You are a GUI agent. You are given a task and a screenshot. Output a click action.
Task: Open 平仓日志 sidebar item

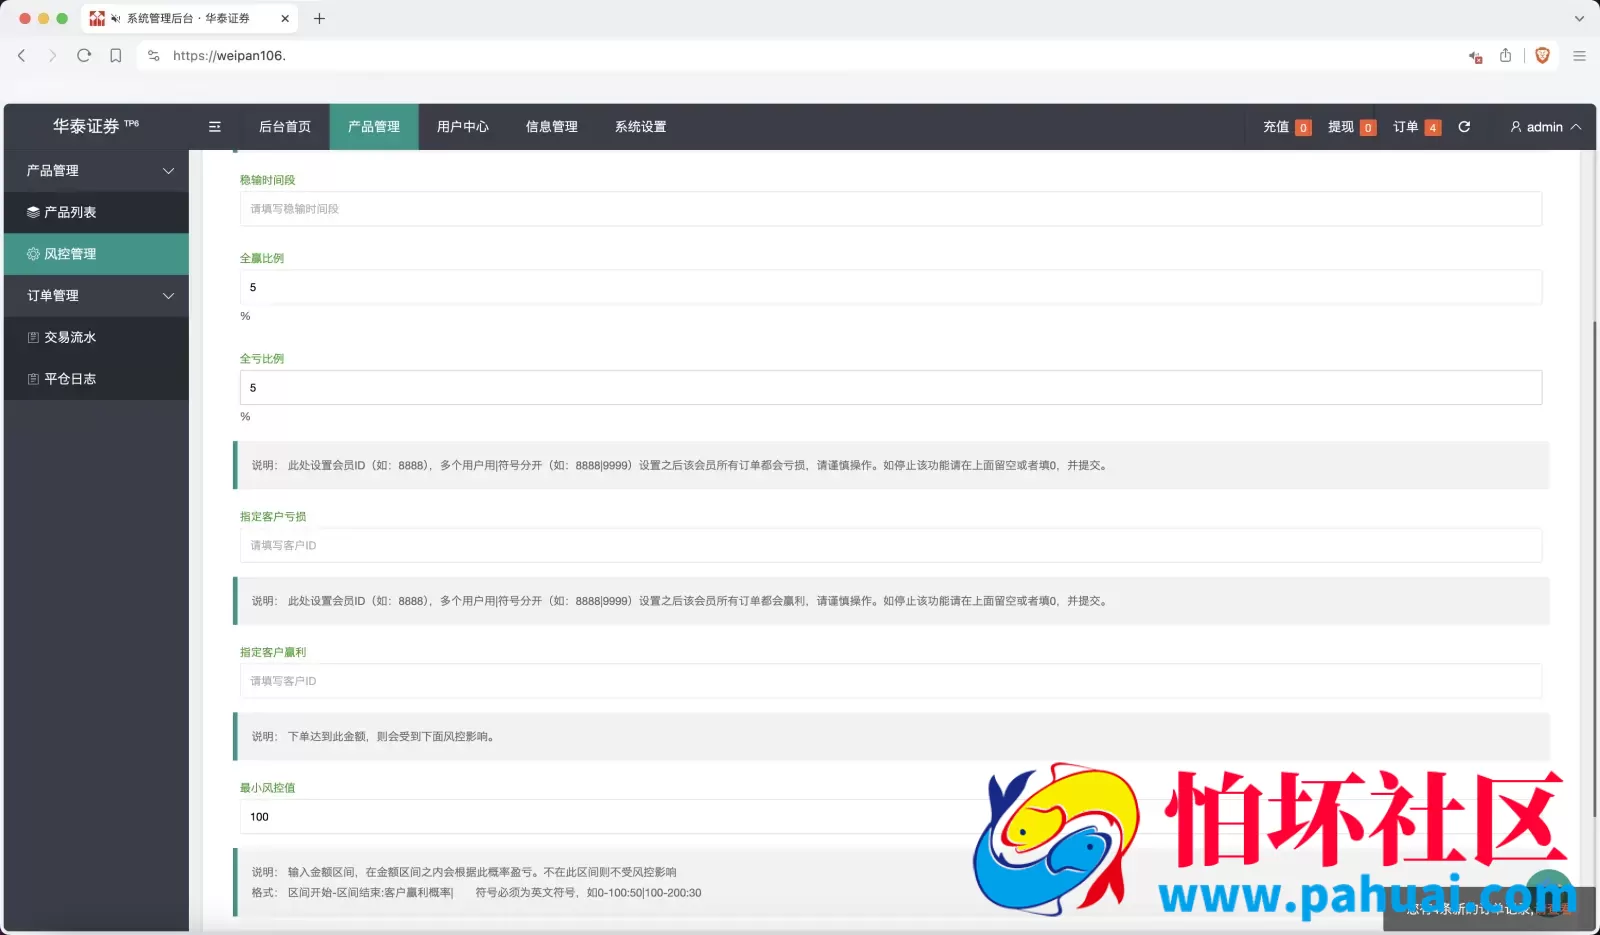pos(96,379)
